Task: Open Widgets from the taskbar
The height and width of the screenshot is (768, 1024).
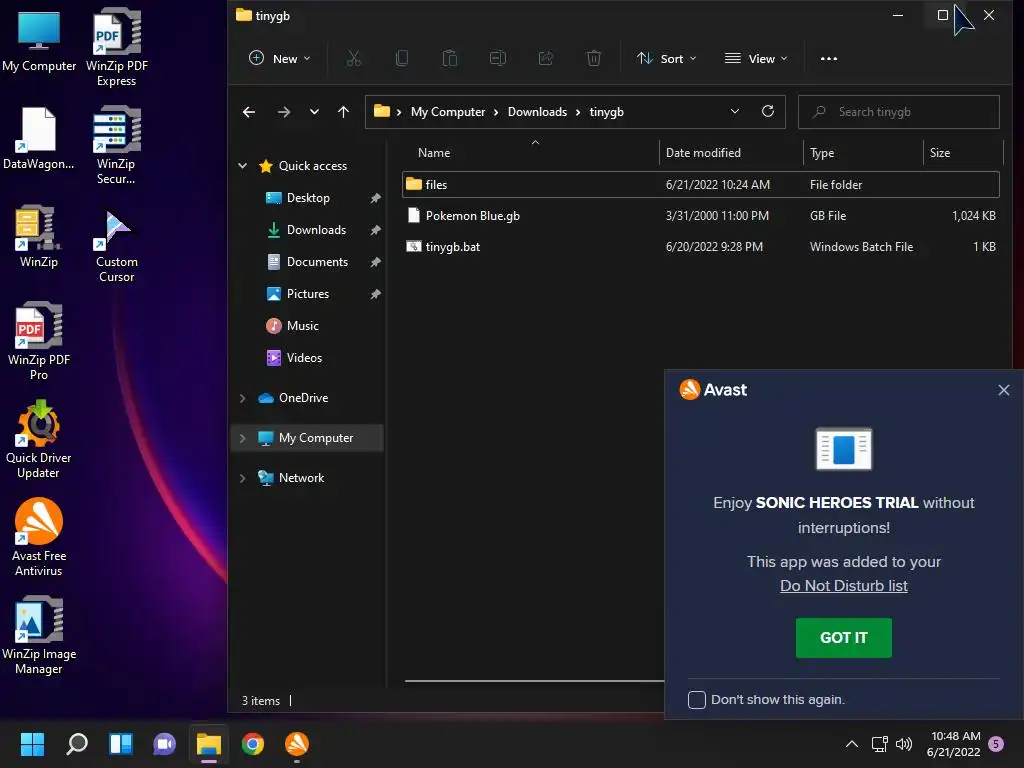Action: [121, 744]
